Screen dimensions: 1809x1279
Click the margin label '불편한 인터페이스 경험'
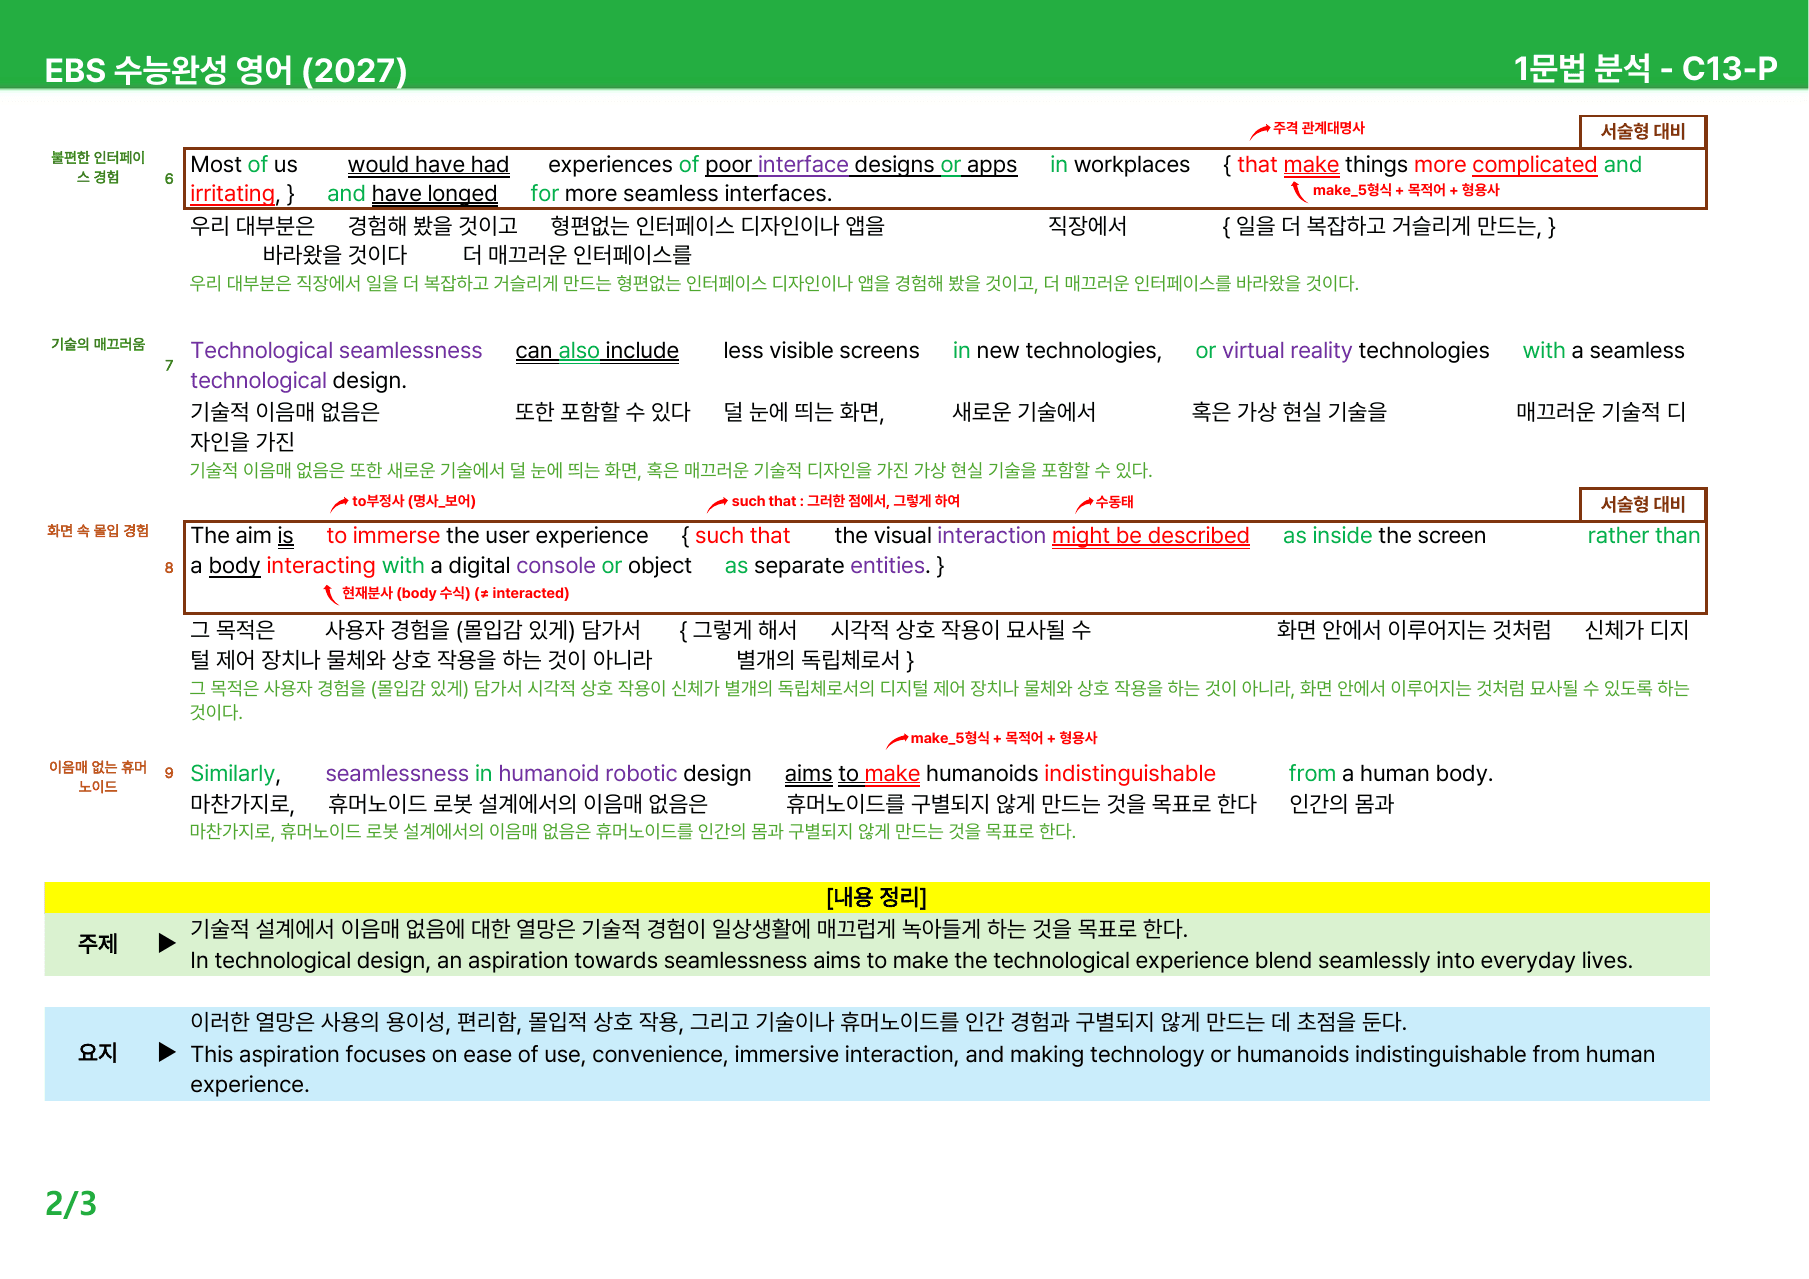pos(98,167)
